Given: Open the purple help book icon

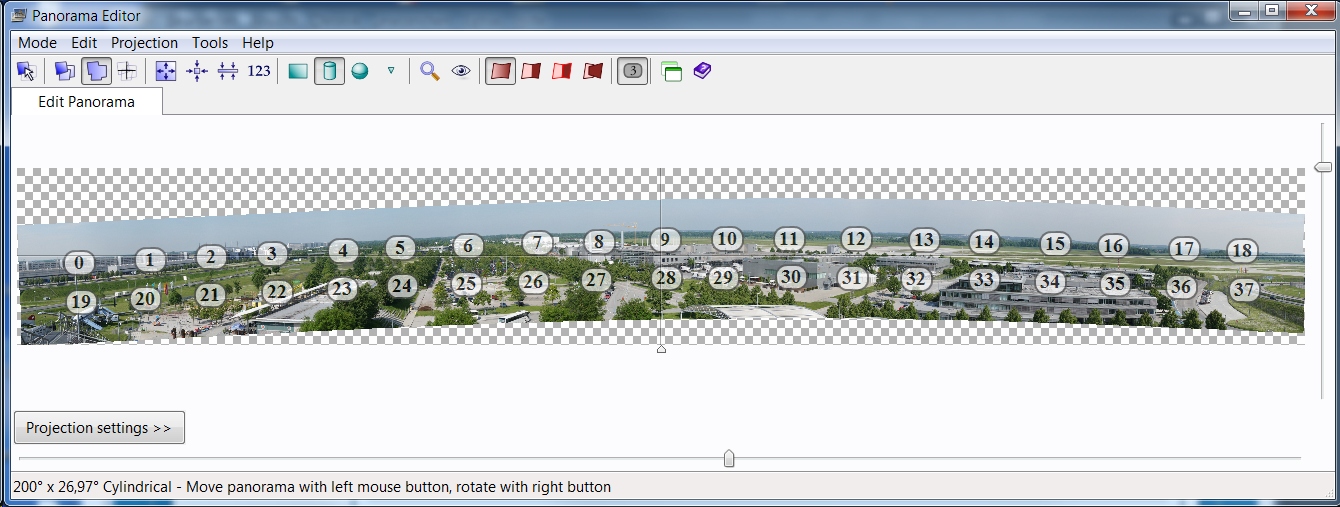Looking at the screenshot, I should tap(702, 71).
